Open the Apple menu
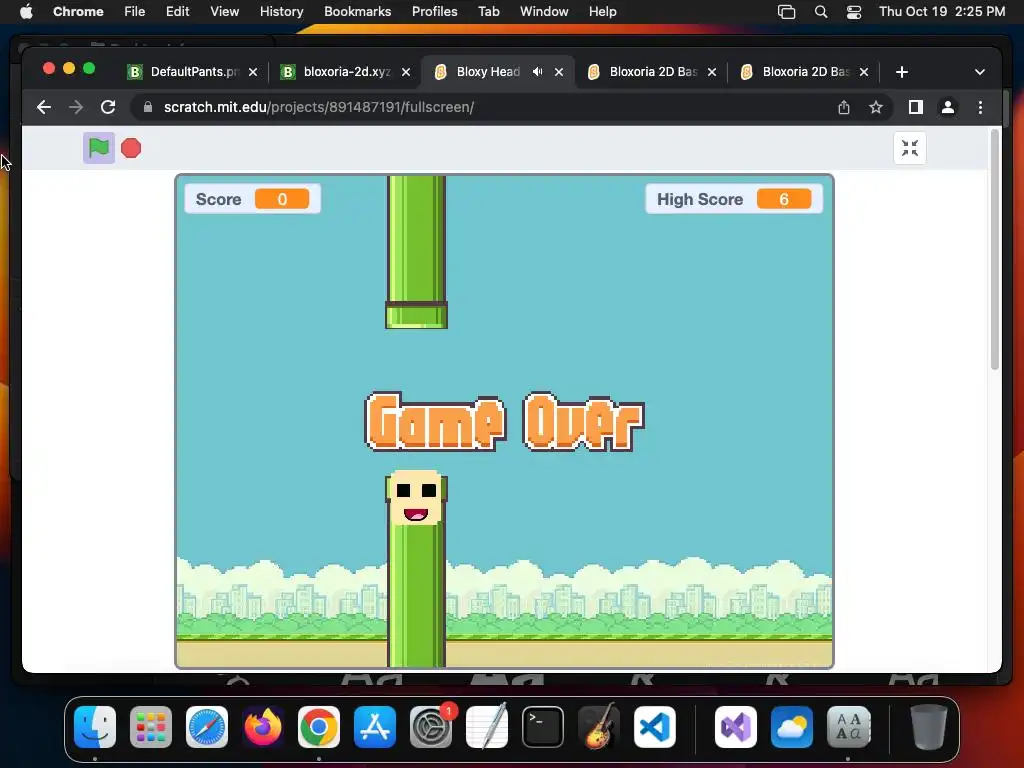Viewport: 1024px width, 768px height. [x=26, y=12]
